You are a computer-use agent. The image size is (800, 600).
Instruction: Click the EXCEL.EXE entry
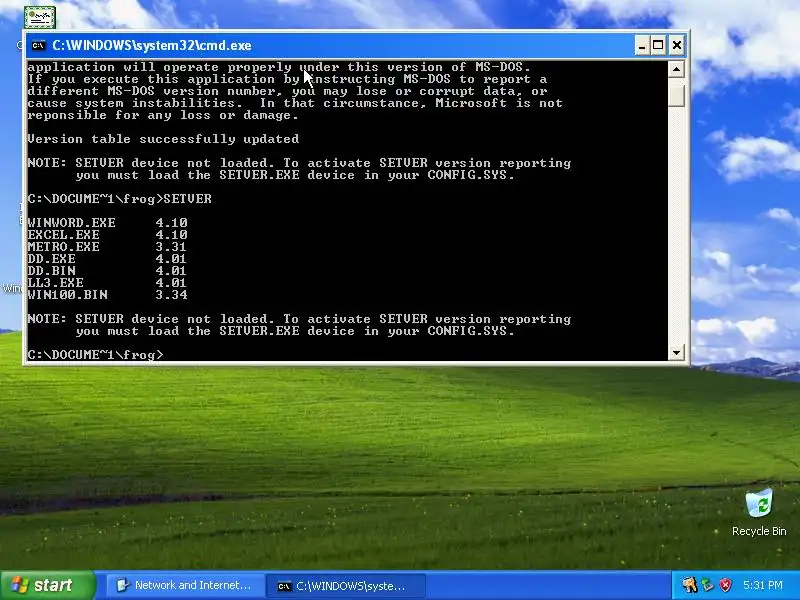coord(108,235)
